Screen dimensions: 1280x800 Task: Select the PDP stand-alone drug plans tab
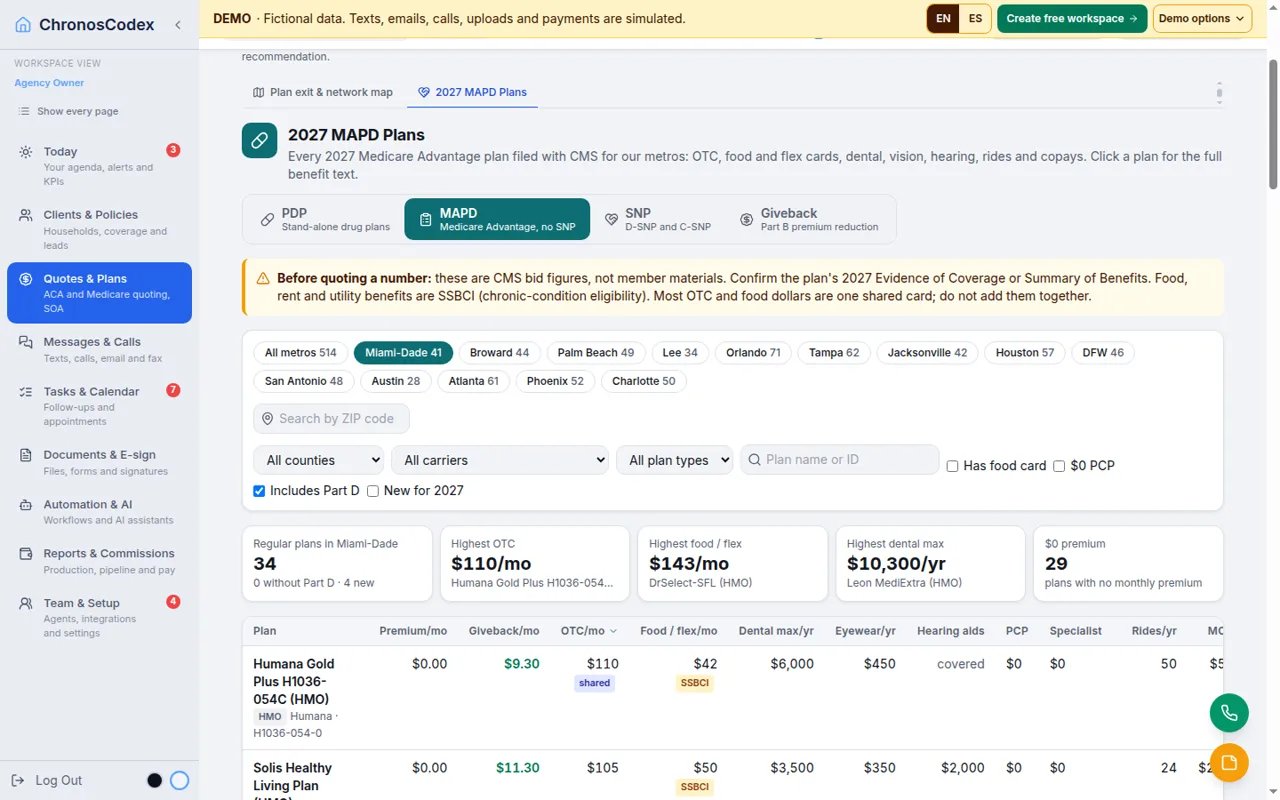tap(324, 219)
